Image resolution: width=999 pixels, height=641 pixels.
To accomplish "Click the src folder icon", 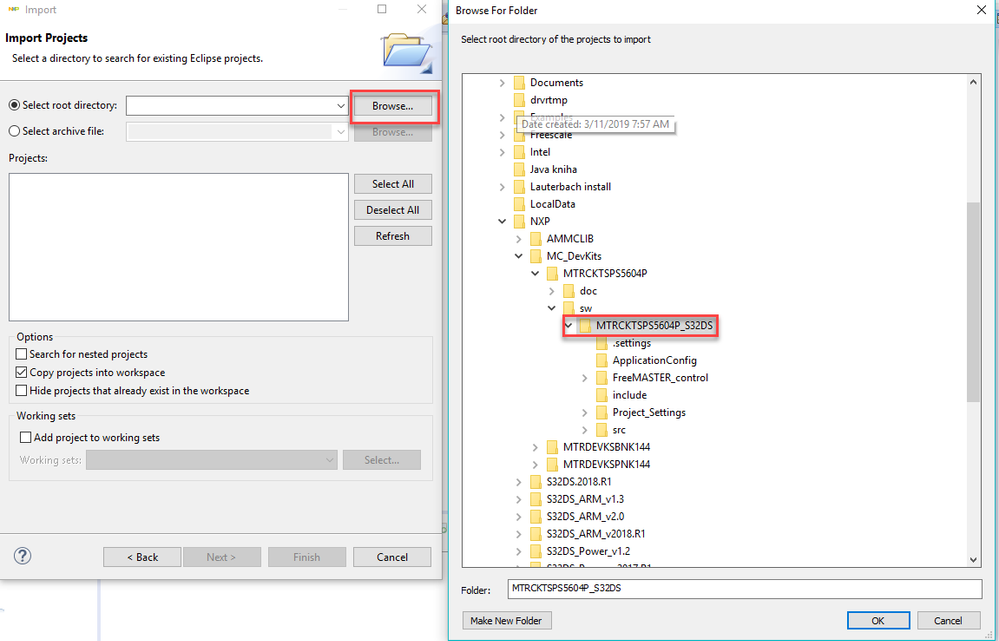I will tap(602, 430).
